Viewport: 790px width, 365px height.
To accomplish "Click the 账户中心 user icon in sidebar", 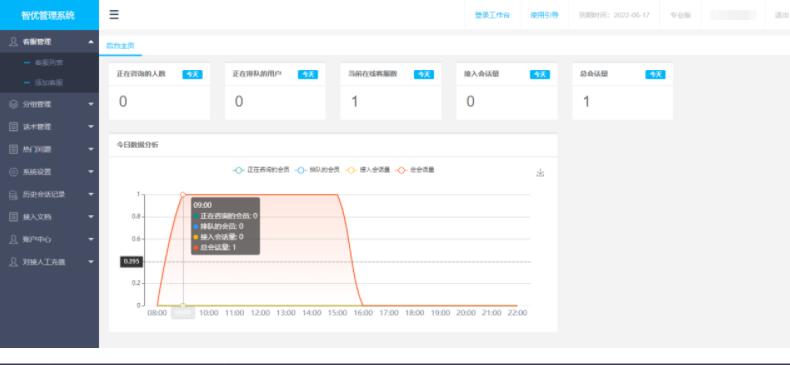I will 14,239.
